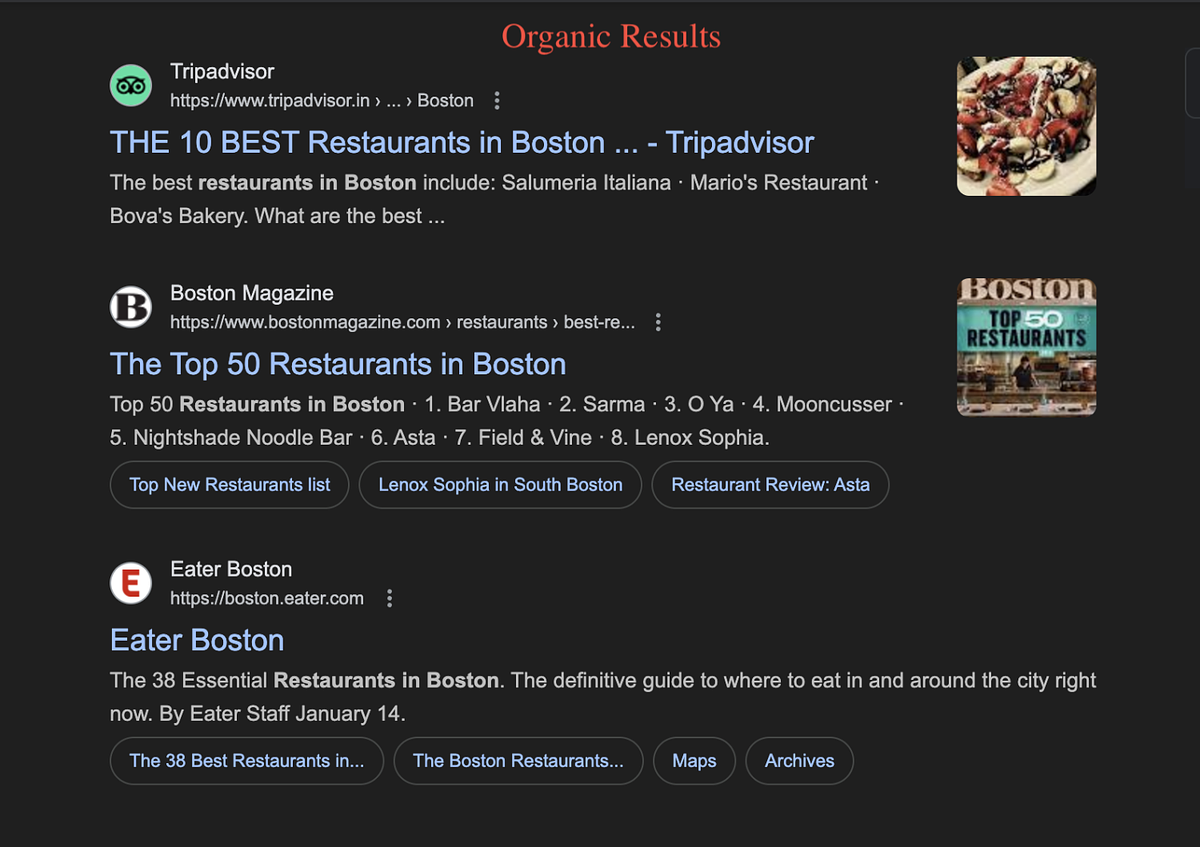Click the Boston Magazine circular logo
Screen dimensions: 1200x847
tap(131, 307)
